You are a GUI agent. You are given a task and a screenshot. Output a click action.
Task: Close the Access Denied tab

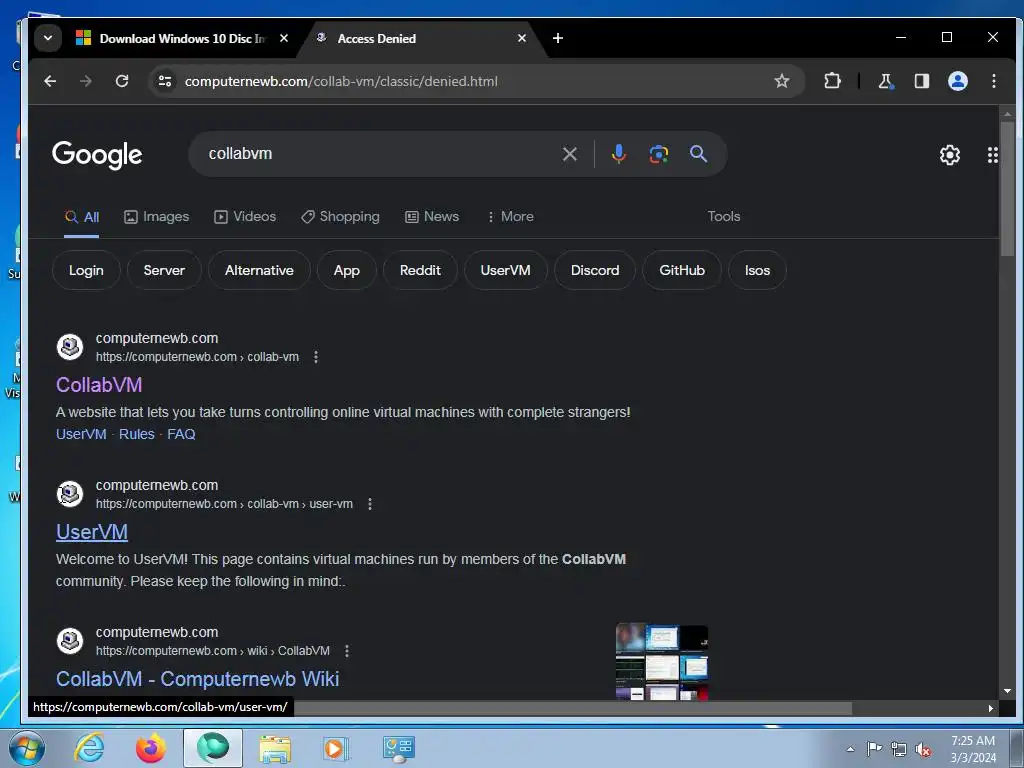pyautogui.click(x=521, y=39)
